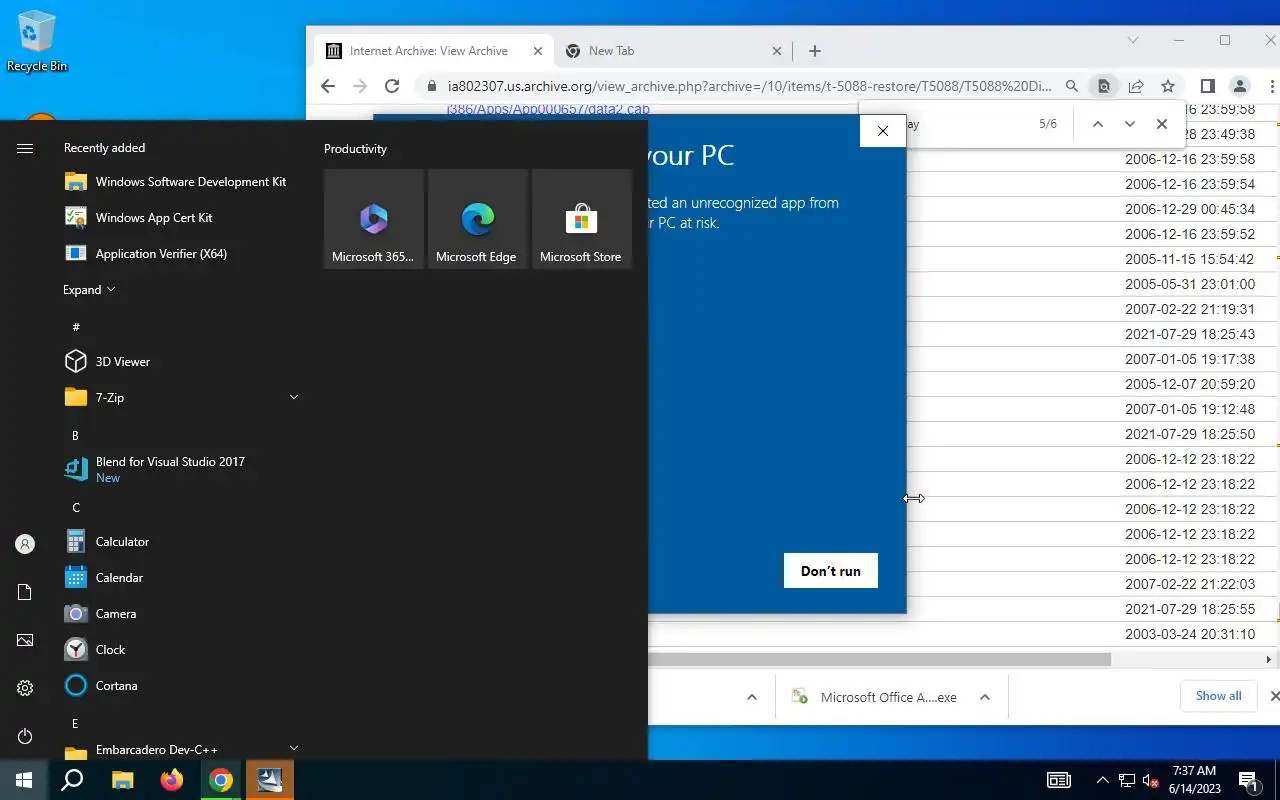This screenshot has height=800, width=1280.
Task: Open Chrome tab search dropdown
Action: click(x=1133, y=40)
